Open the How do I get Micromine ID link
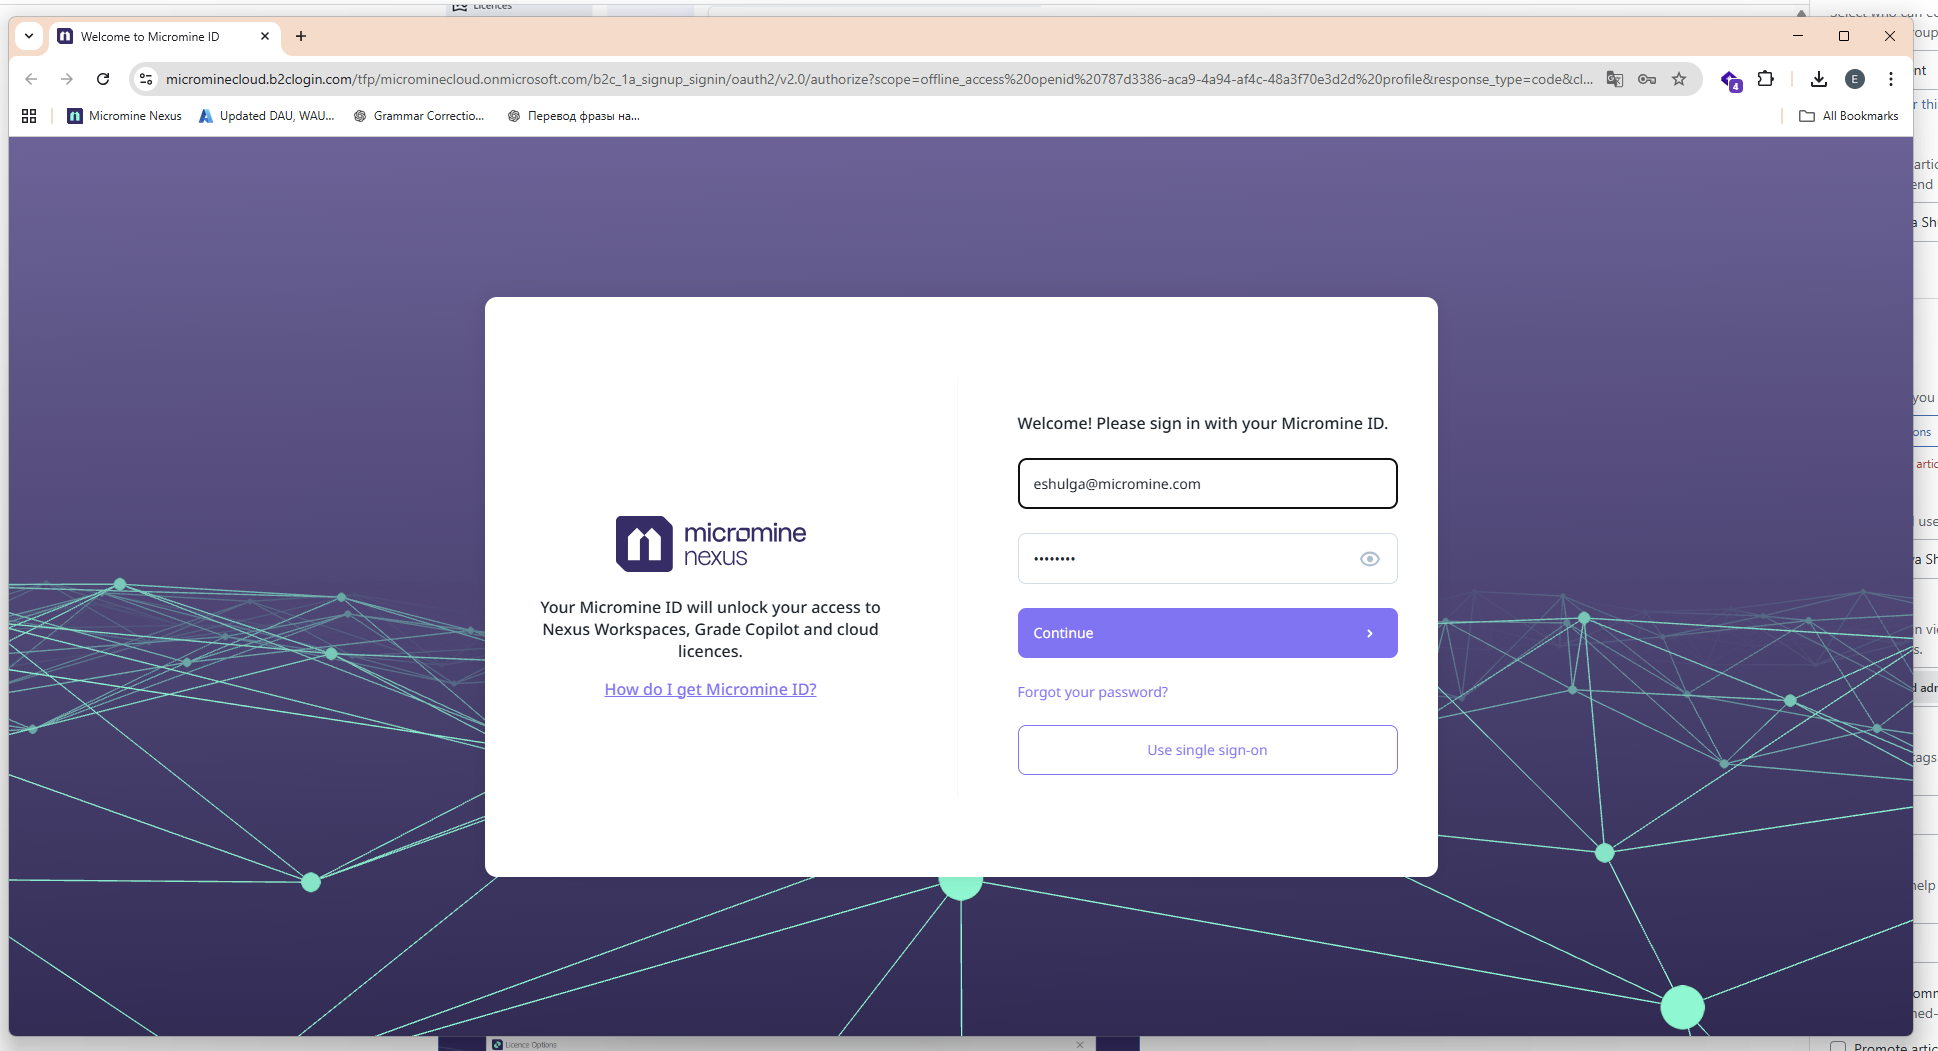 coord(710,689)
